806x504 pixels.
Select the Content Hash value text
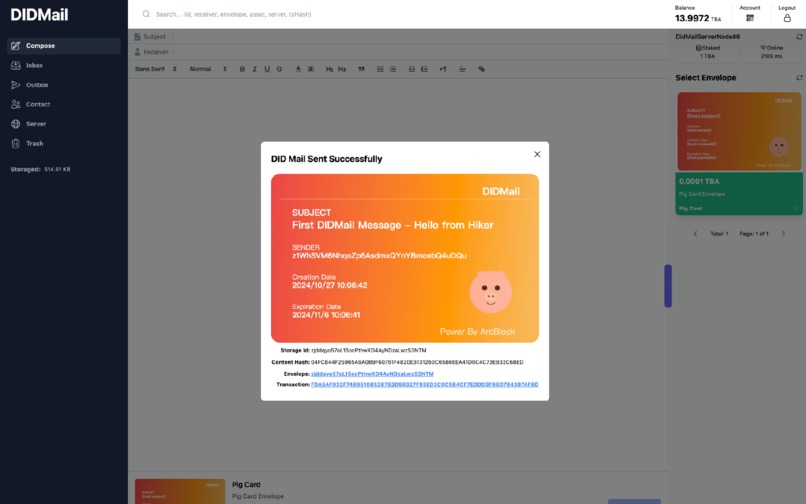tap(417, 362)
